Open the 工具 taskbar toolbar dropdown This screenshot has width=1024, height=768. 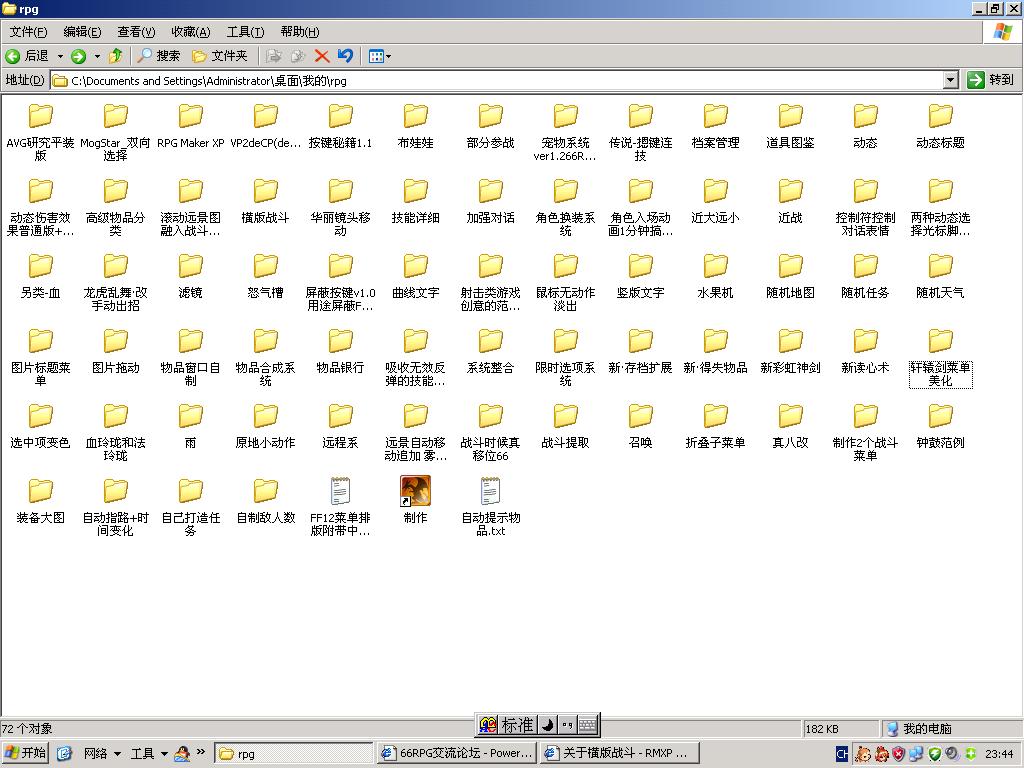click(x=149, y=754)
